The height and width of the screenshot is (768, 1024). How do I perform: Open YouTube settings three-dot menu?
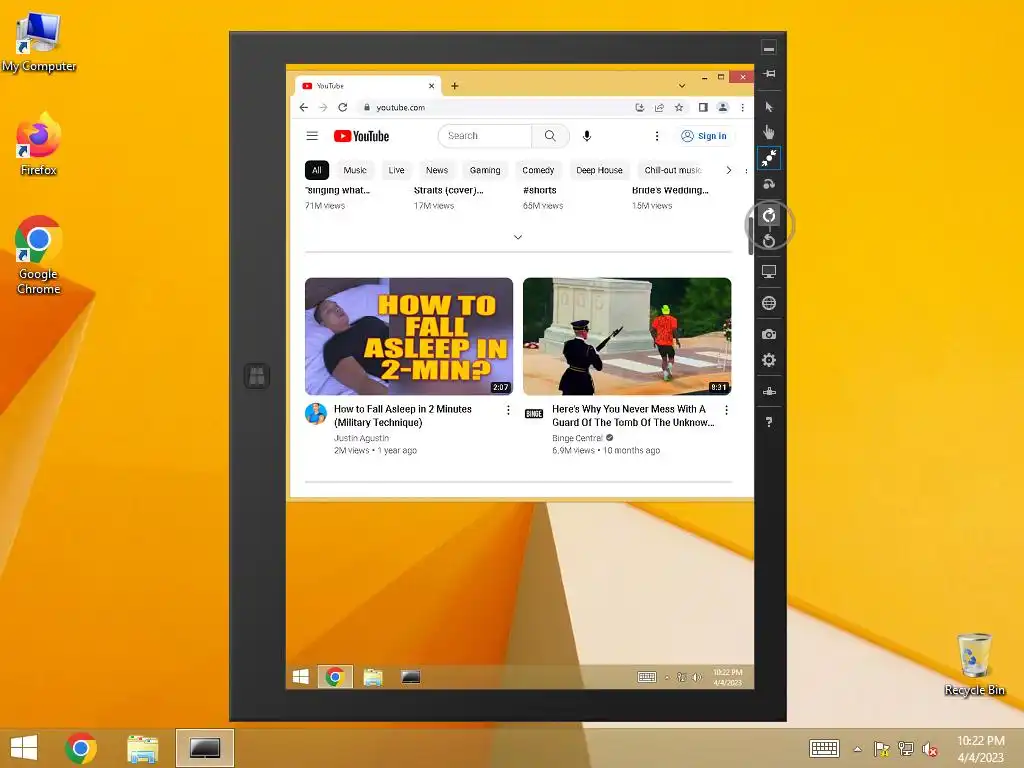point(657,136)
